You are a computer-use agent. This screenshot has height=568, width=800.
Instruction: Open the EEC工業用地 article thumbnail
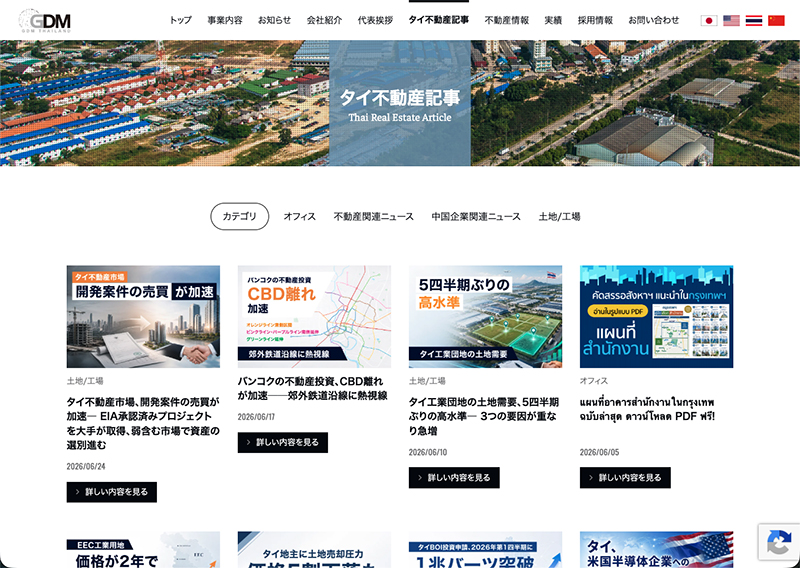(143, 550)
